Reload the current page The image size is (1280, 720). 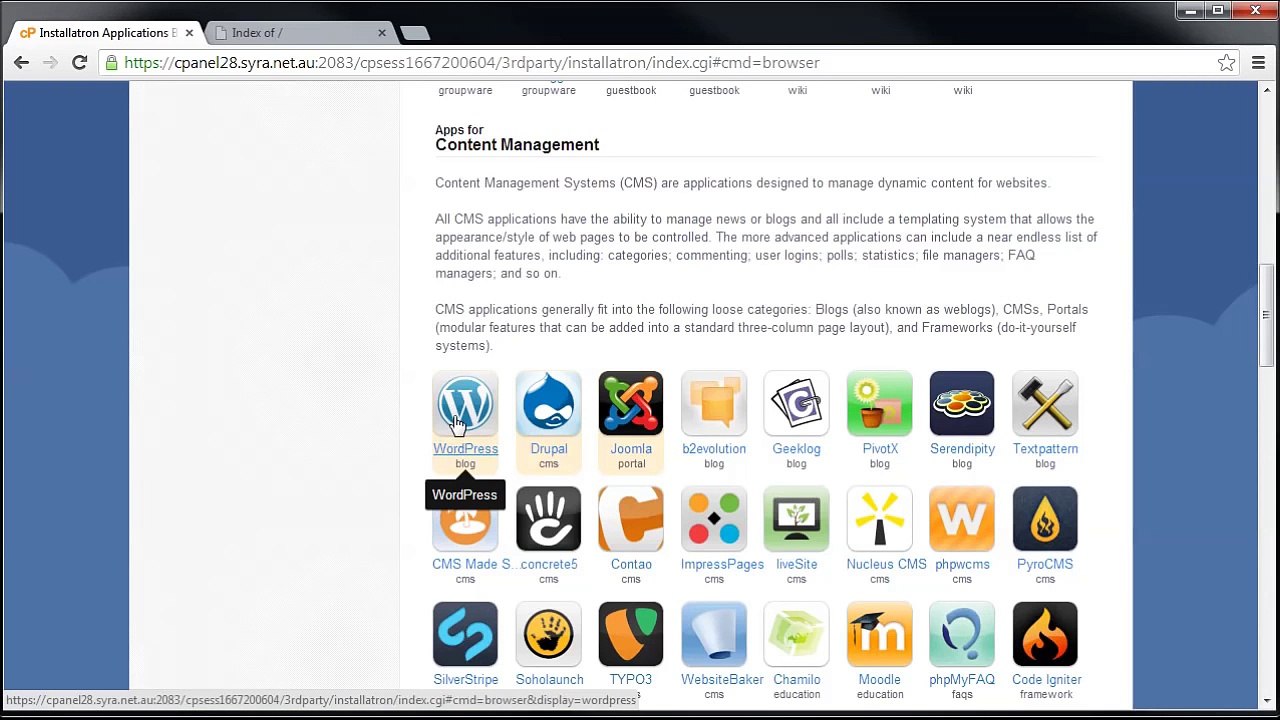(80, 63)
